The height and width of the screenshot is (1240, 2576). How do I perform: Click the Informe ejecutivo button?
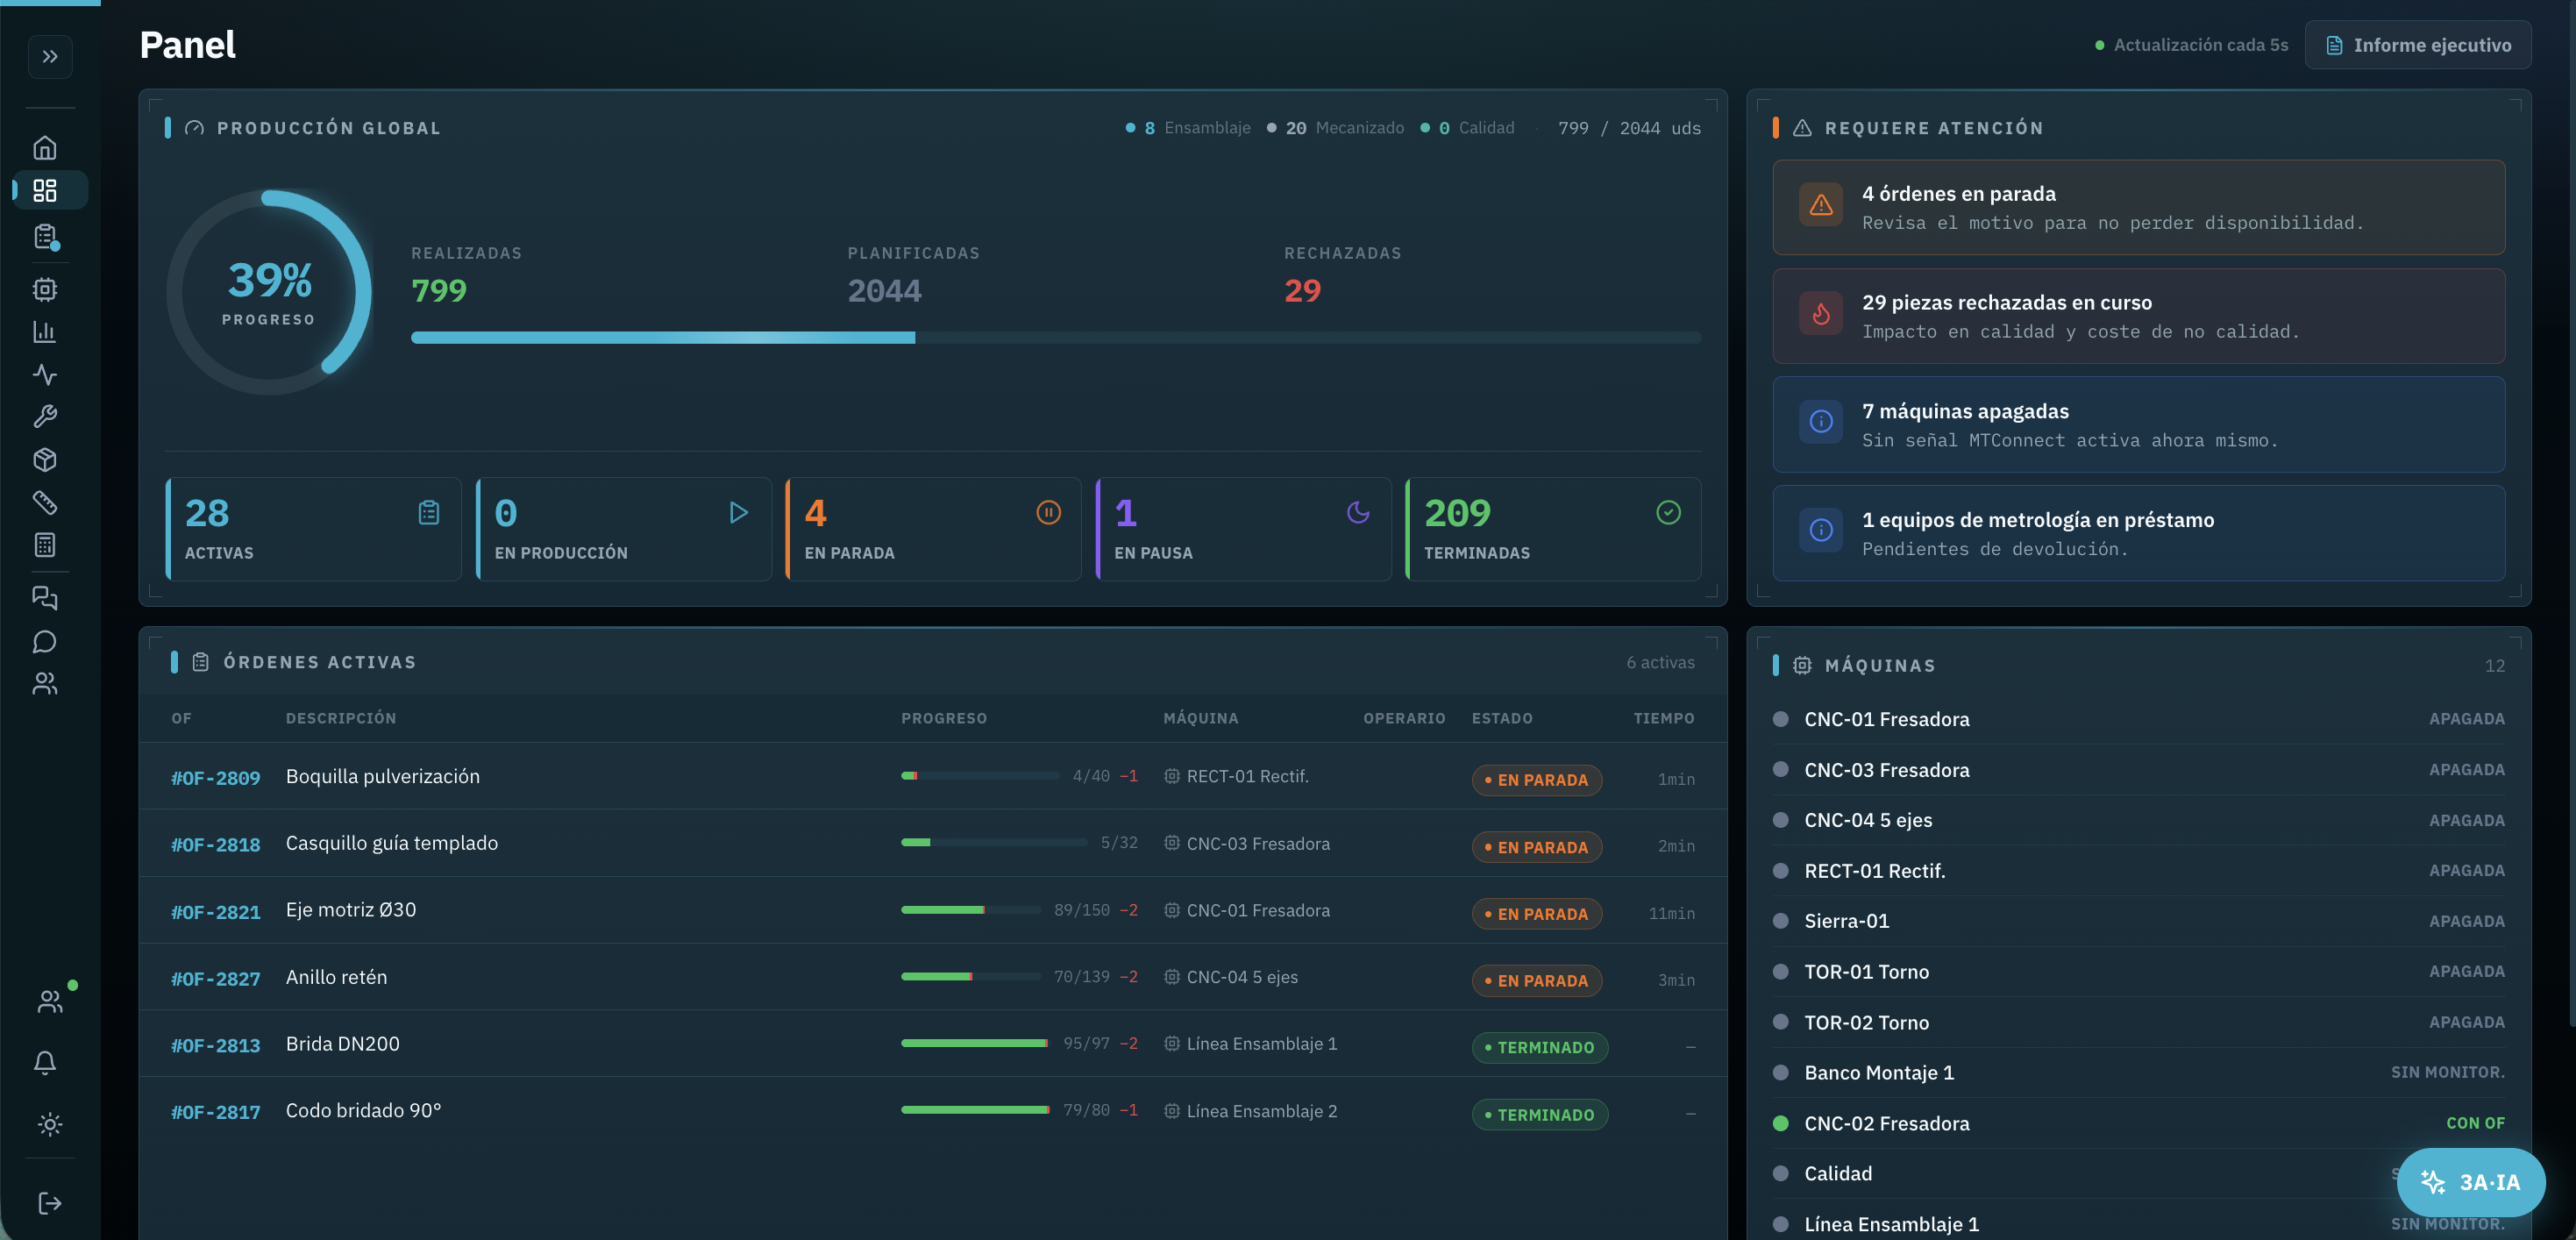click(2418, 45)
